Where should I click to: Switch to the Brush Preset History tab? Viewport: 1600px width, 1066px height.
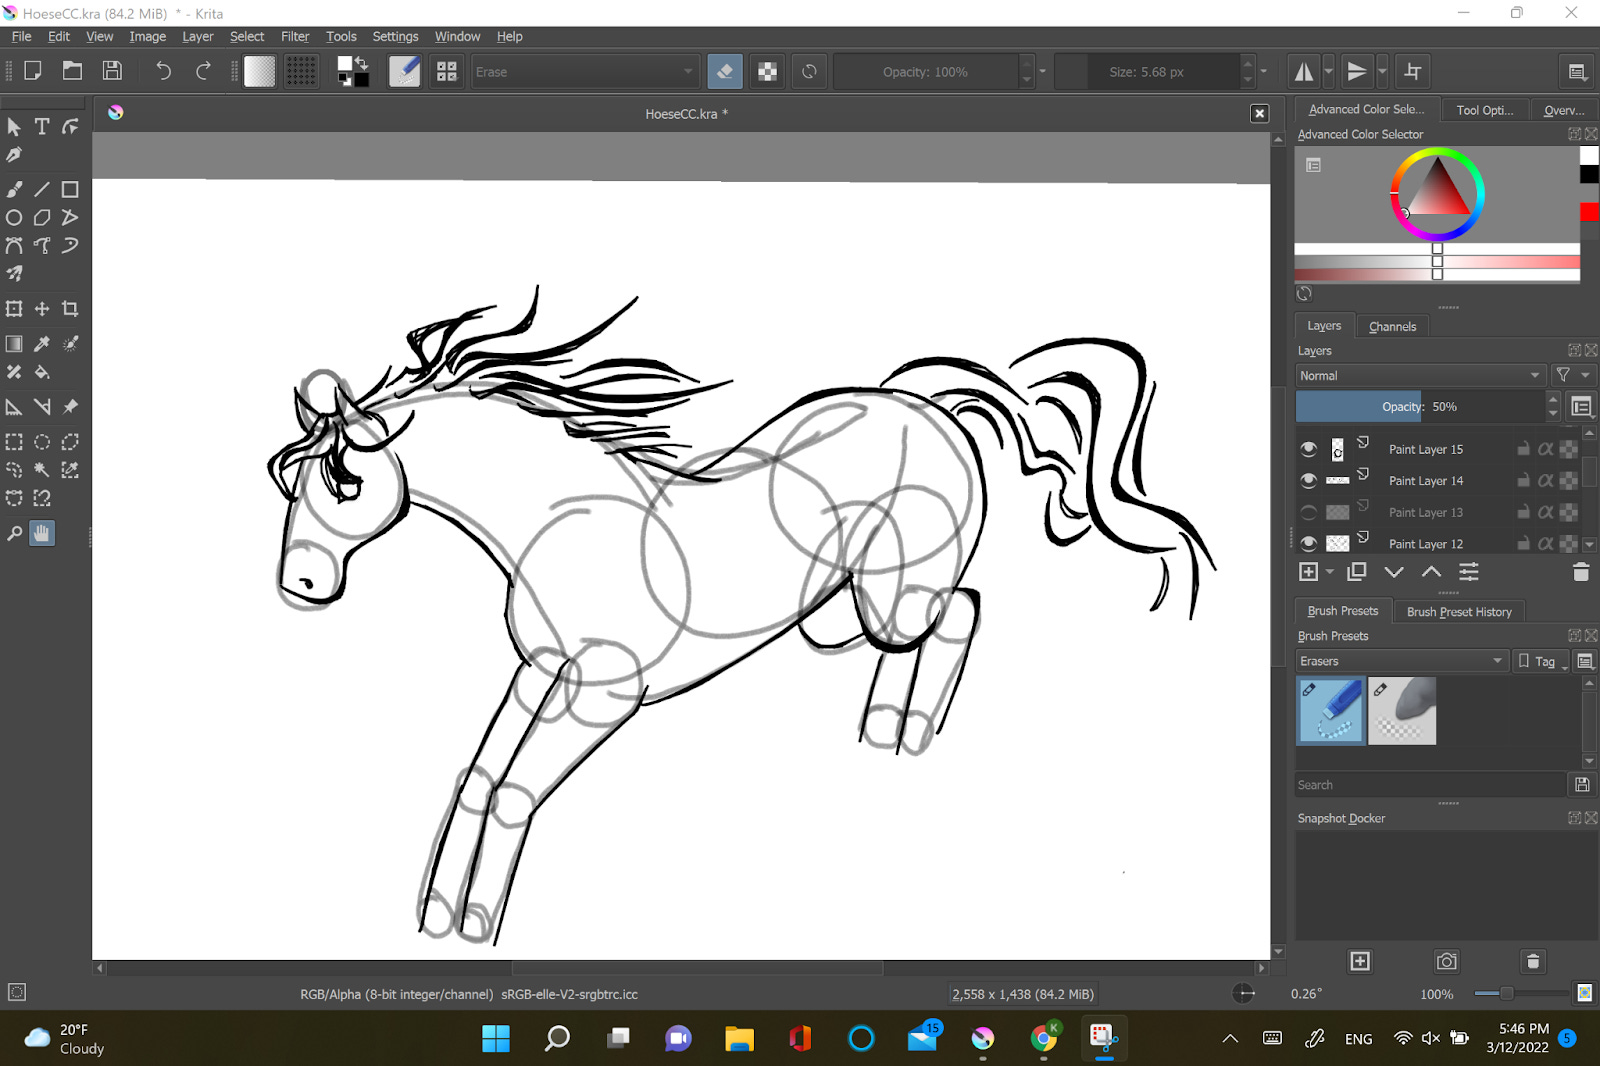1459,611
